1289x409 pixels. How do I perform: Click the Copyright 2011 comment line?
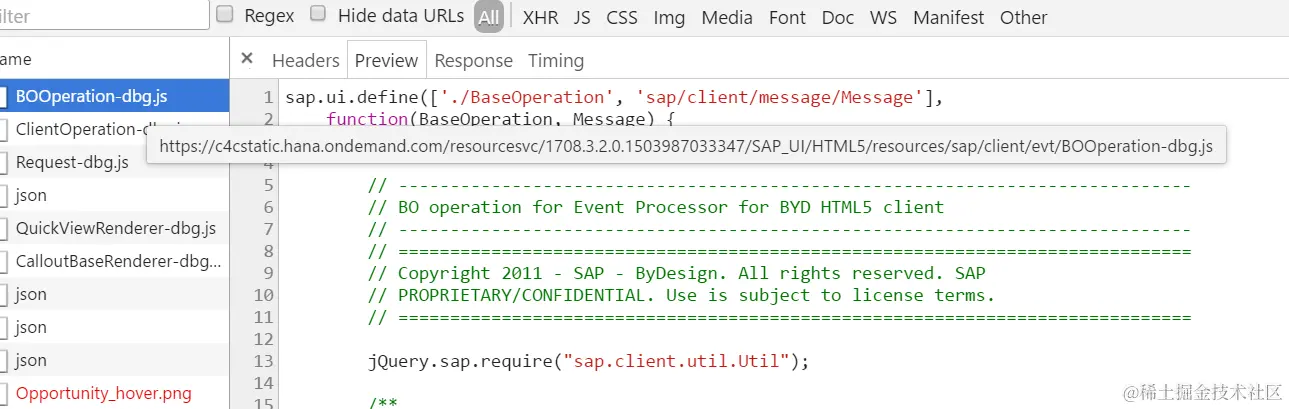(676, 273)
